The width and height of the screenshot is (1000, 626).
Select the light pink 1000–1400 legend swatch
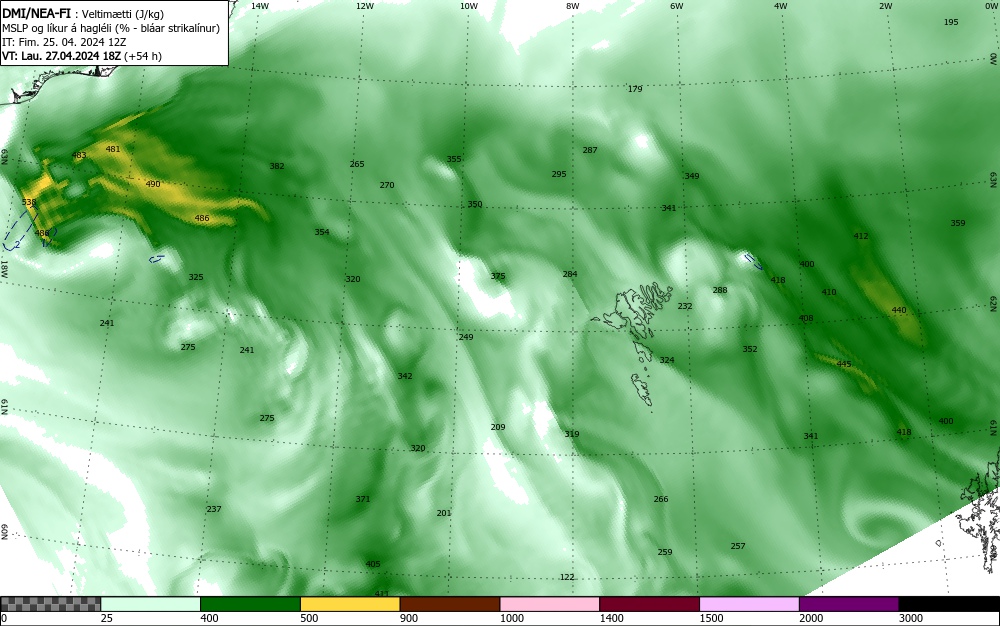(x=550, y=604)
